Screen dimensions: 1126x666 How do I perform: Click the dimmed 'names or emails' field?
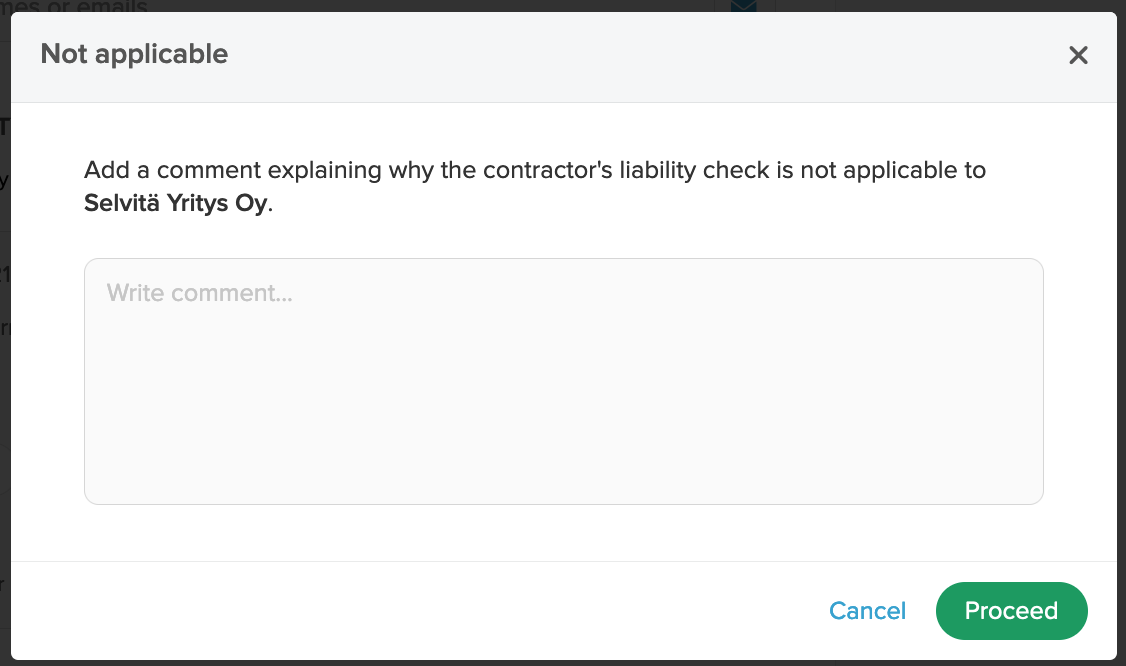point(357,6)
